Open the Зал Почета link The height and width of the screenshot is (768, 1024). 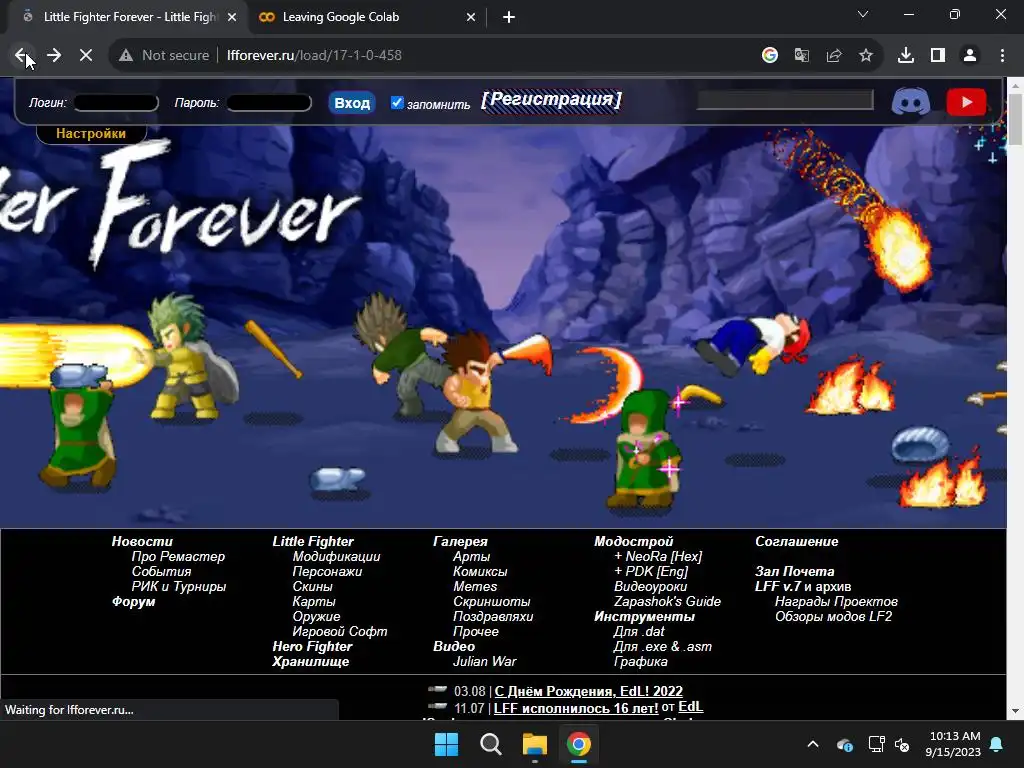795,571
